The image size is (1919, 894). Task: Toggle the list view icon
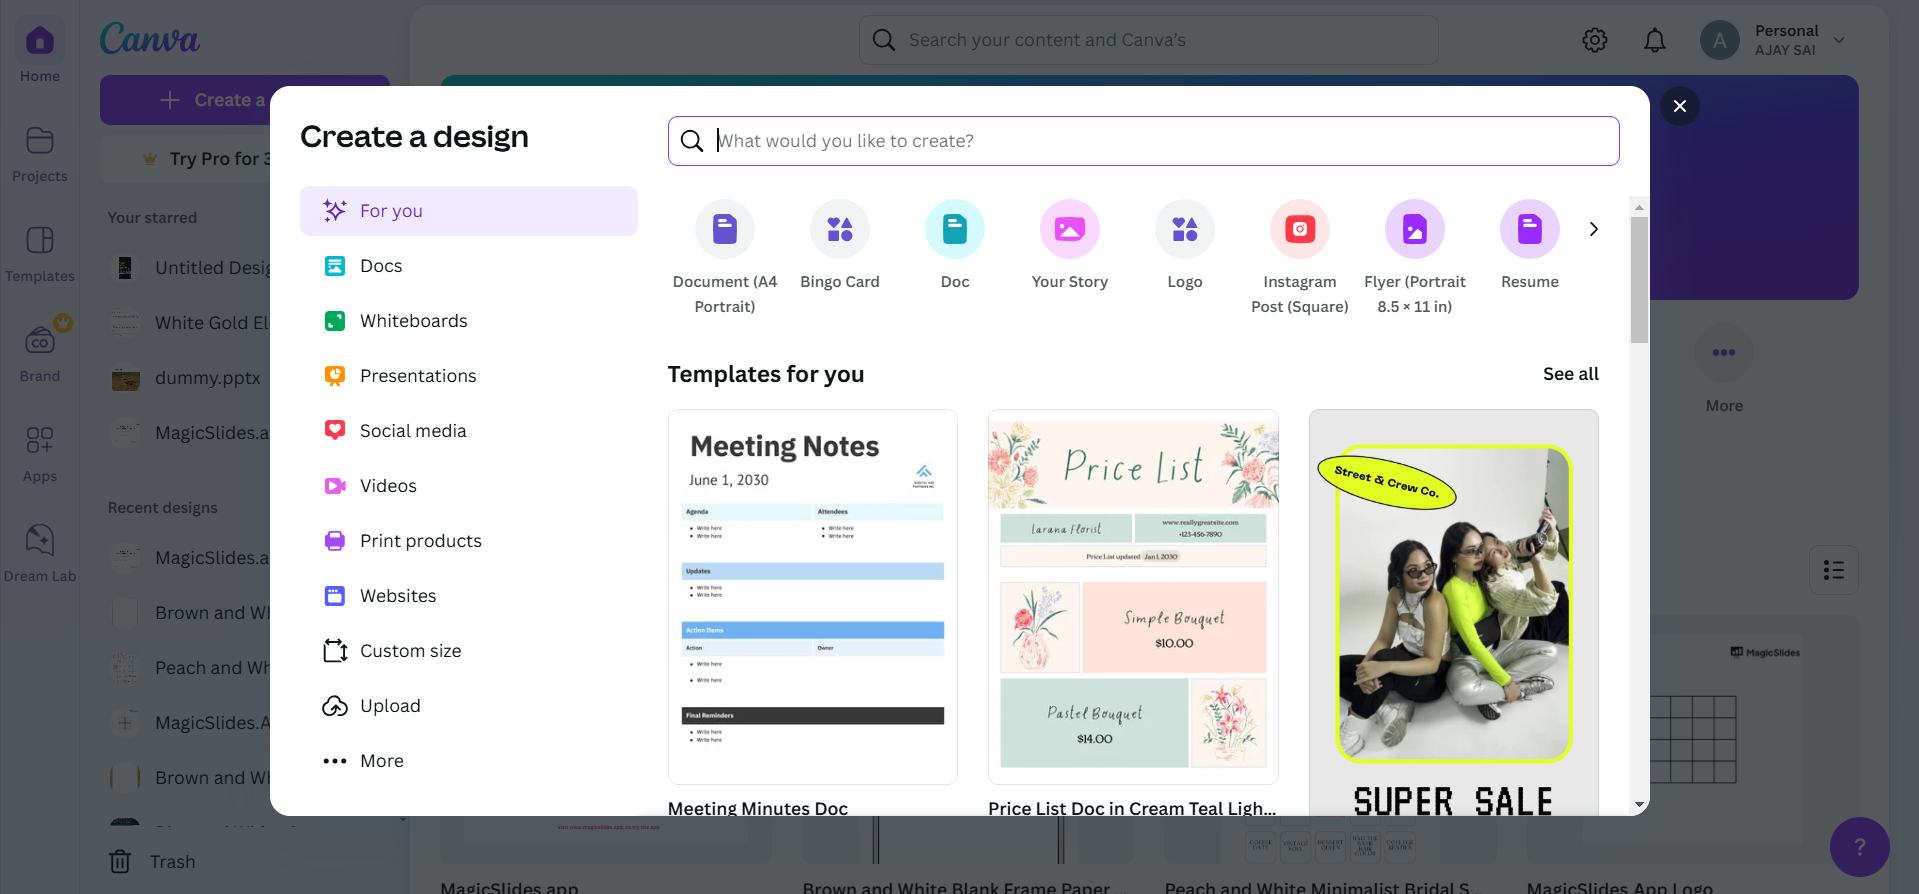point(1834,570)
